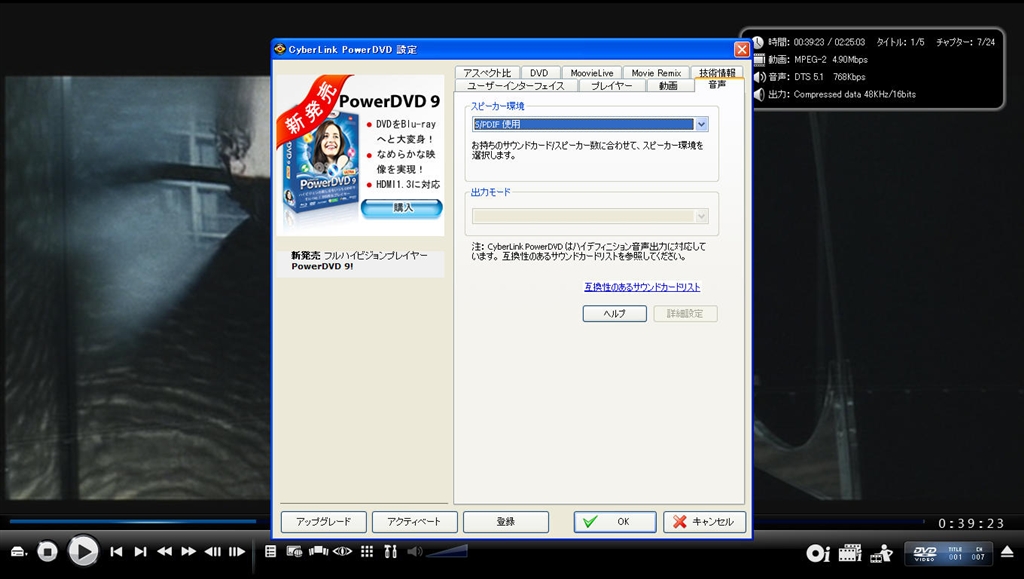Image resolution: width=1024 pixels, height=579 pixels.
Task: Click the 登録 button
Action: pyautogui.click(x=505, y=522)
